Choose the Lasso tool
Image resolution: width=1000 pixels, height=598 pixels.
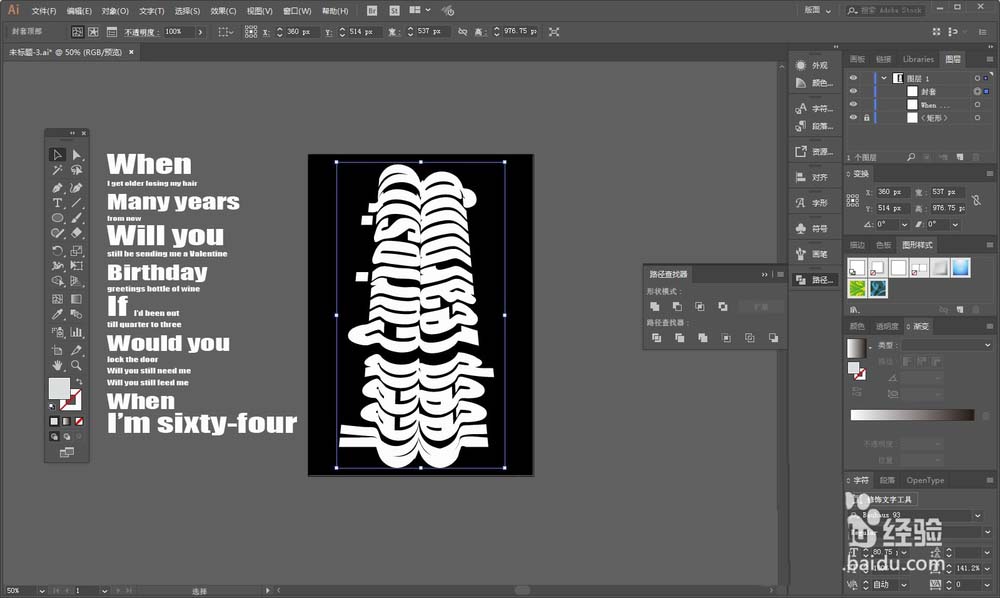(77, 170)
